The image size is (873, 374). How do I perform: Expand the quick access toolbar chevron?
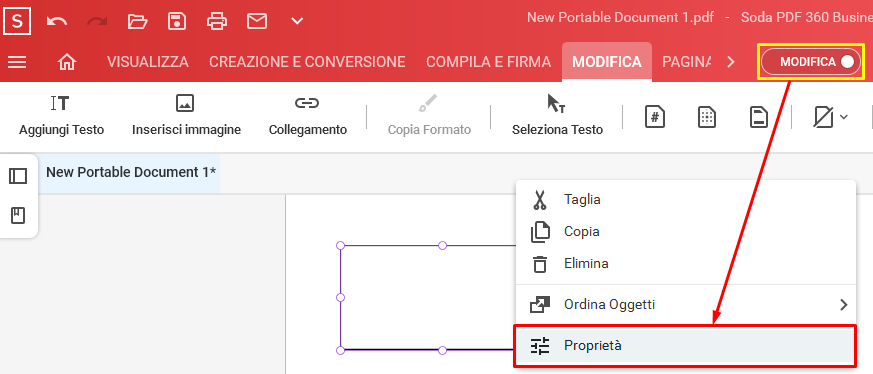[x=297, y=21]
